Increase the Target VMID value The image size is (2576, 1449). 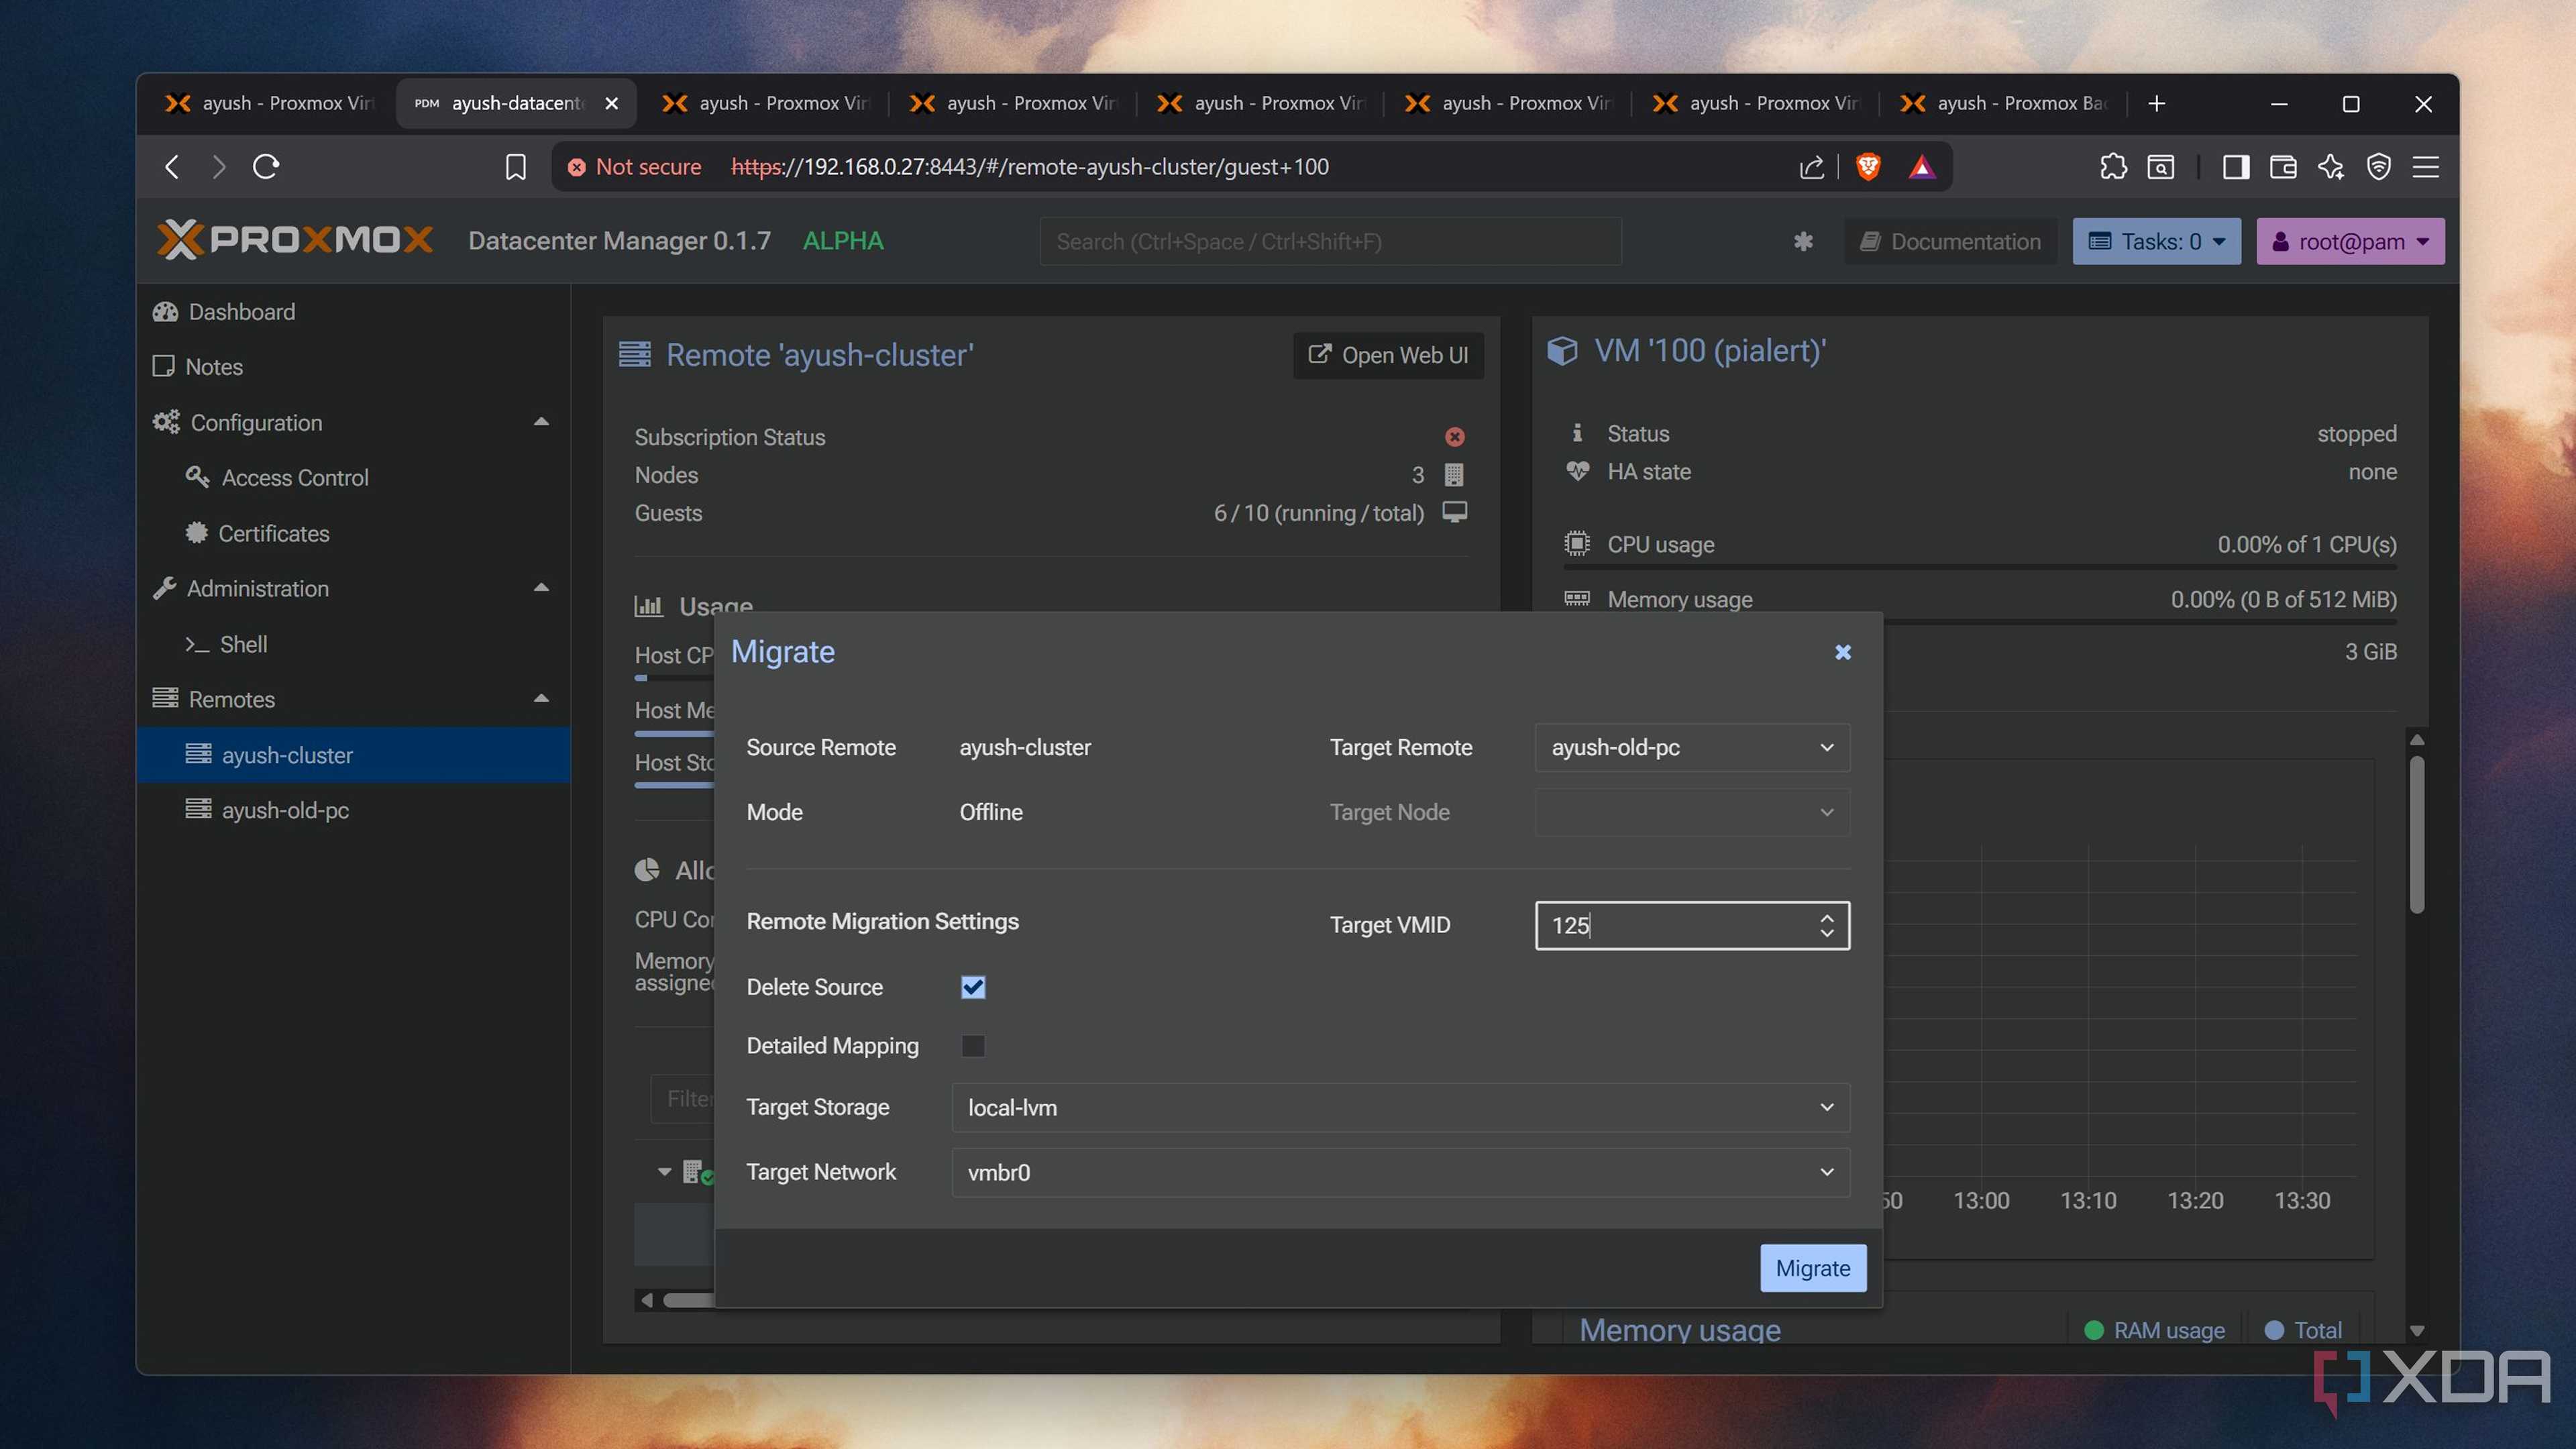pos(1827,917)
